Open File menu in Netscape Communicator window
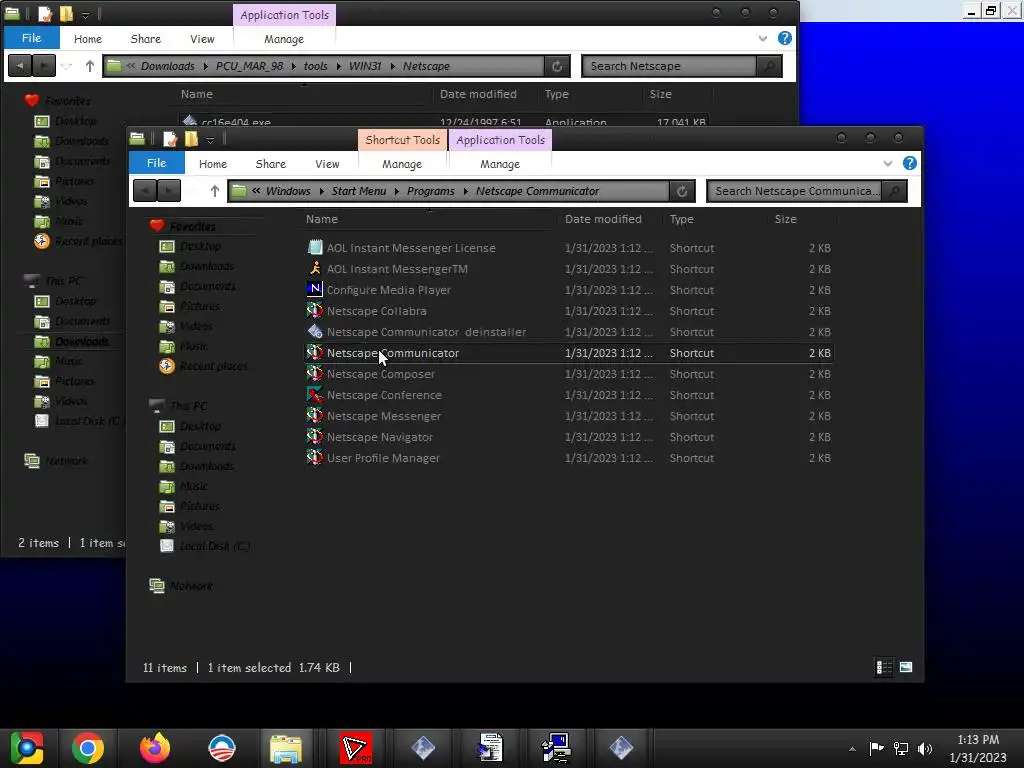The height and width of the screenshot is (768, 1024). point(157,163)
